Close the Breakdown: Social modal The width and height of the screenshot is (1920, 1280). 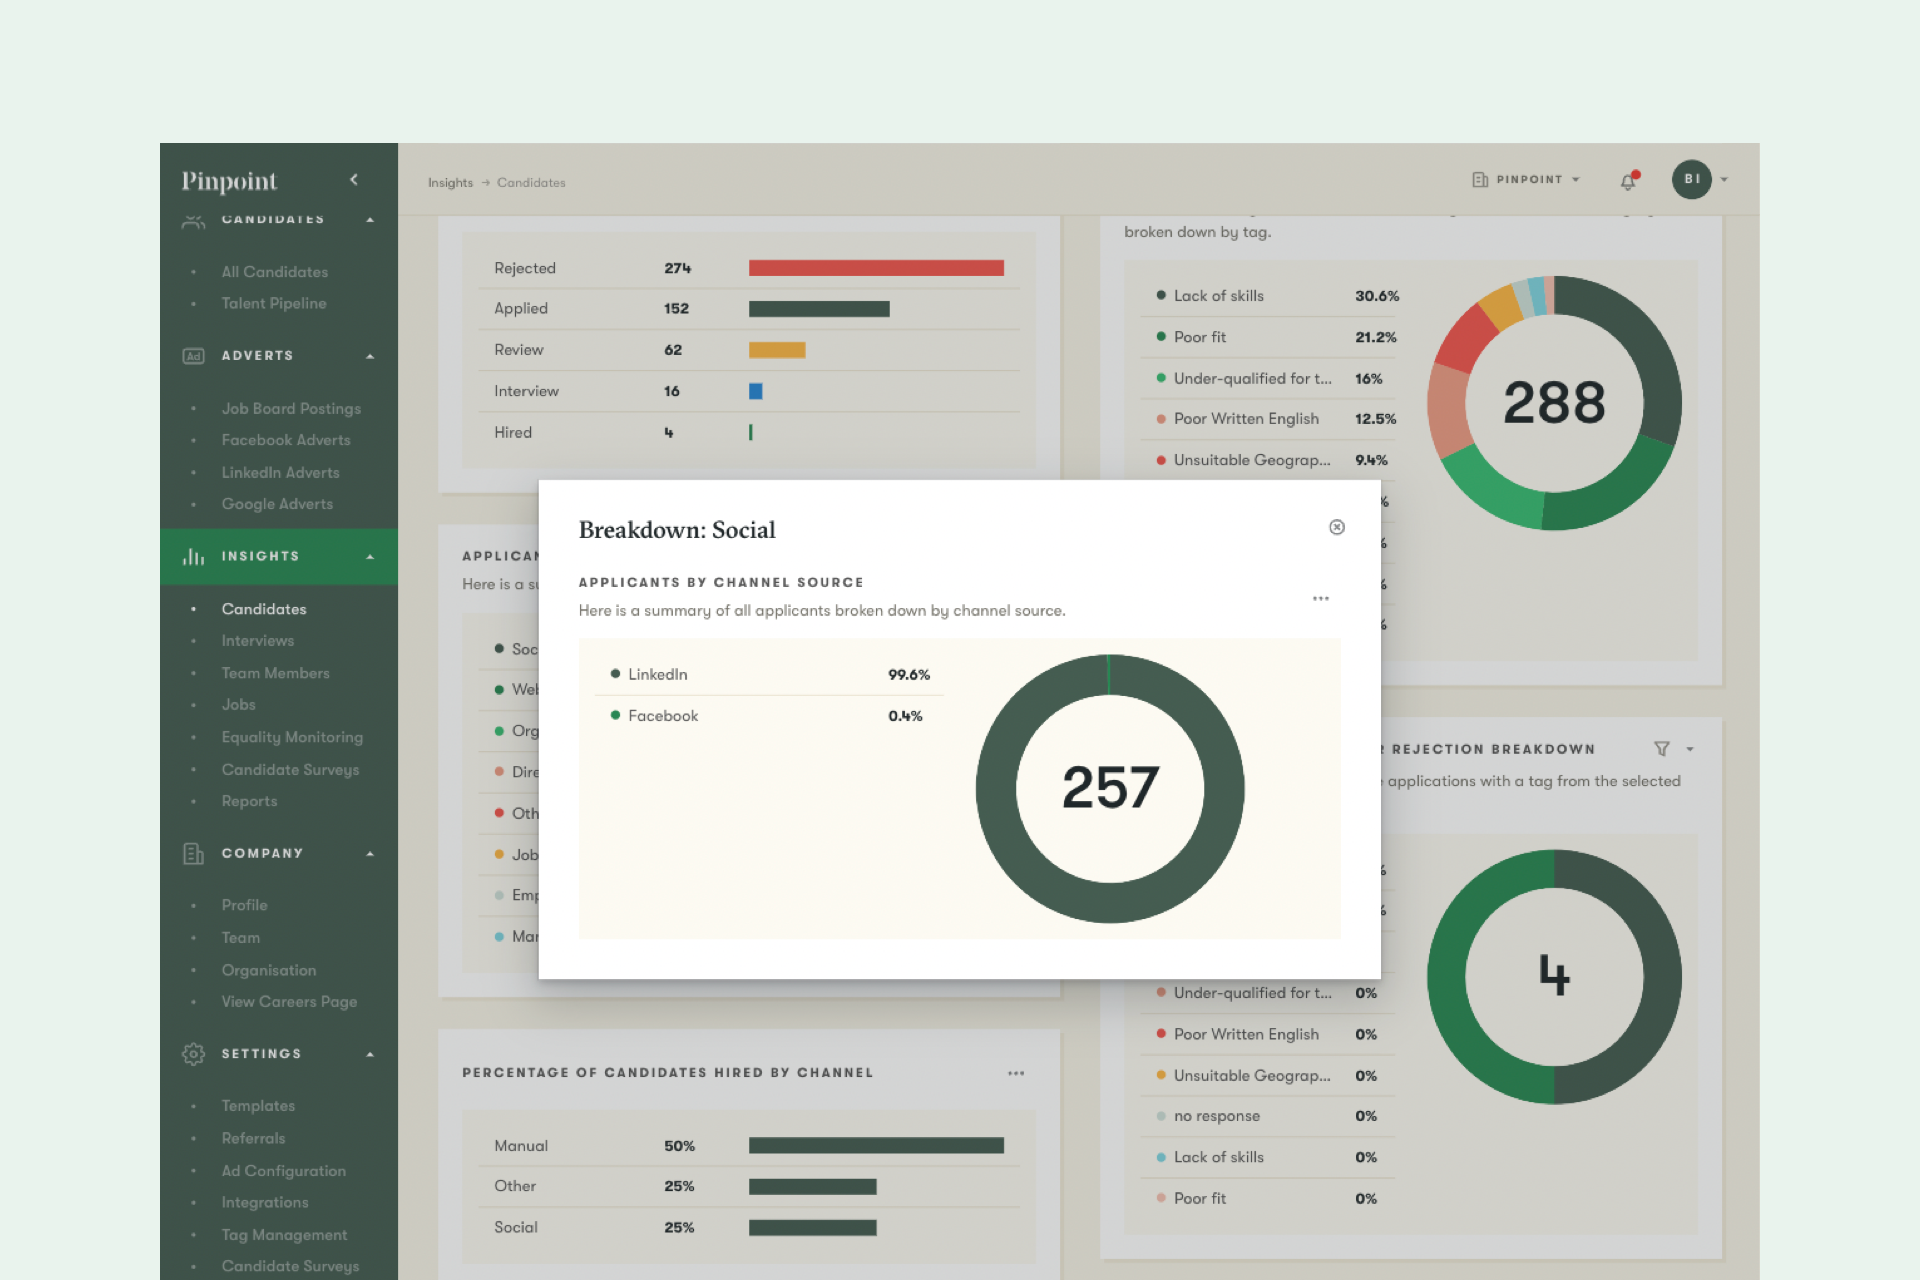[1337, 527]
